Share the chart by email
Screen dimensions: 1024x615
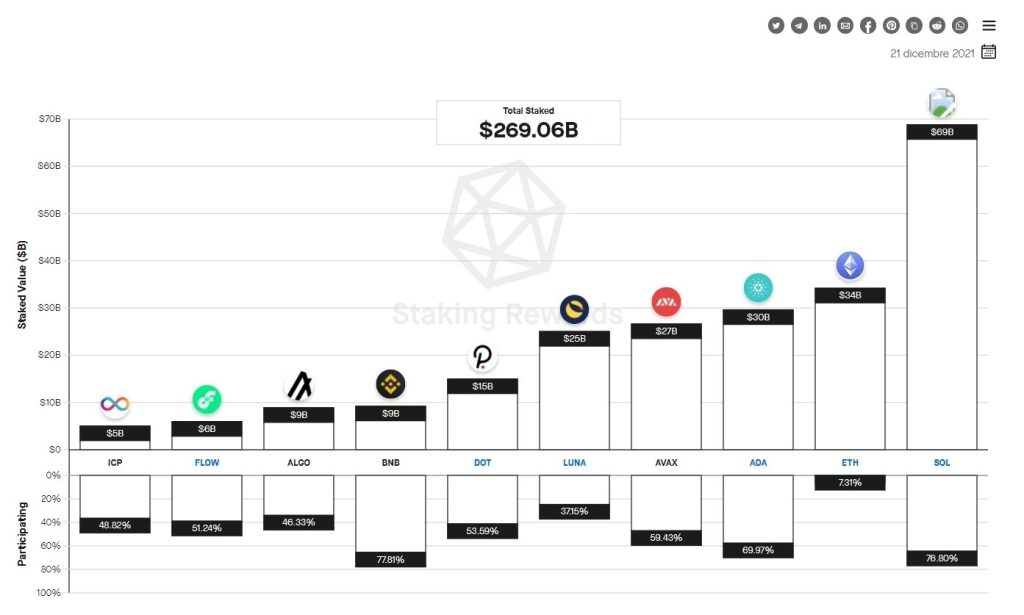(845, 26)
